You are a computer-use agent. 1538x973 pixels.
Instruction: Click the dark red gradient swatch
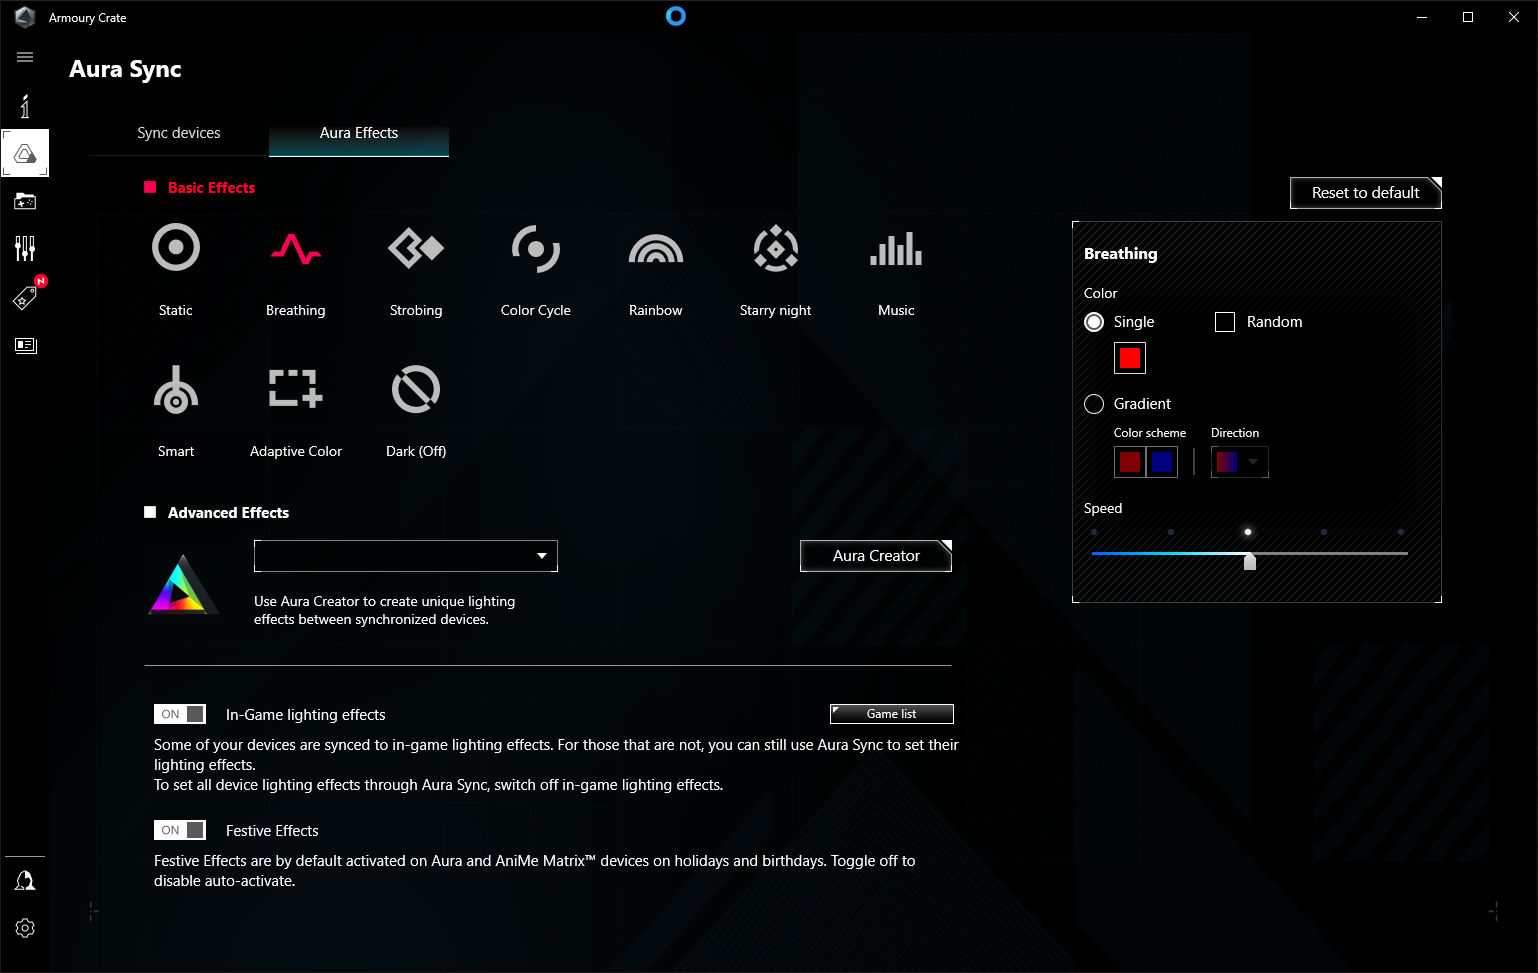coord(1130,462)
